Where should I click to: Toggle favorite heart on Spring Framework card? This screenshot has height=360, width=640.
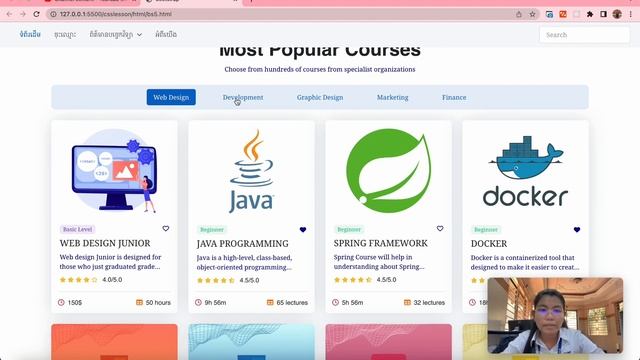[x=440, y=229]
